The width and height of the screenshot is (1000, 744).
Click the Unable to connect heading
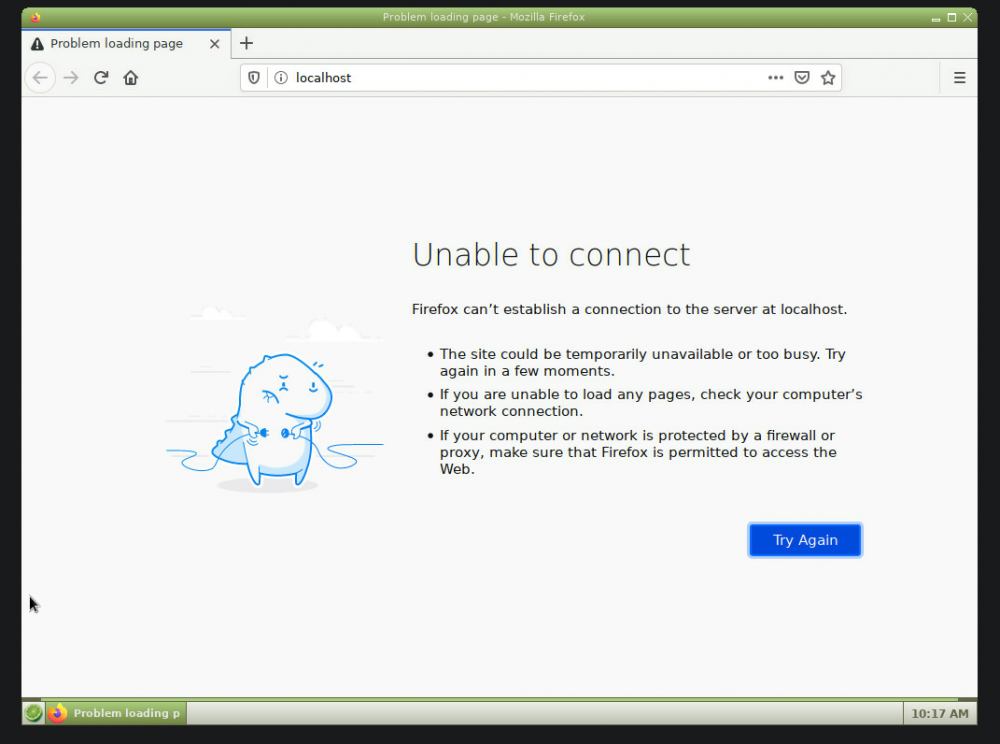point(551,255)
